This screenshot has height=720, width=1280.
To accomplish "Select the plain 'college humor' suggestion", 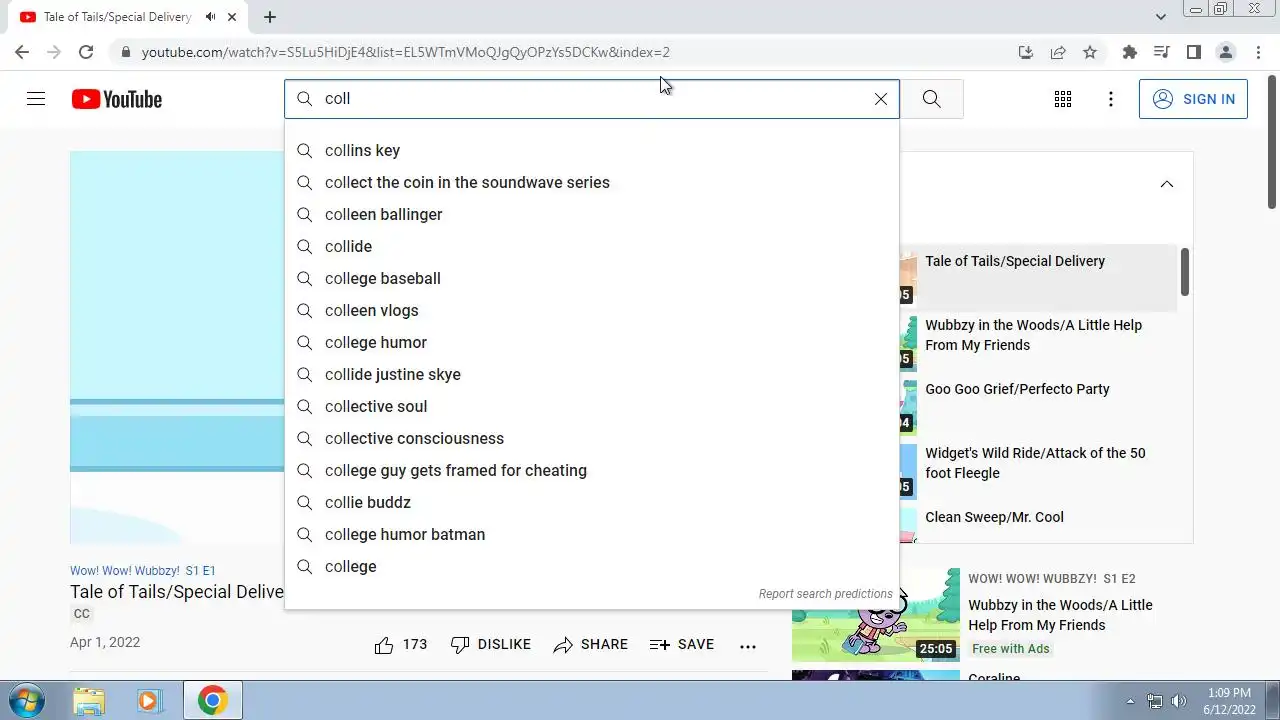I will (x=592, y=342).
